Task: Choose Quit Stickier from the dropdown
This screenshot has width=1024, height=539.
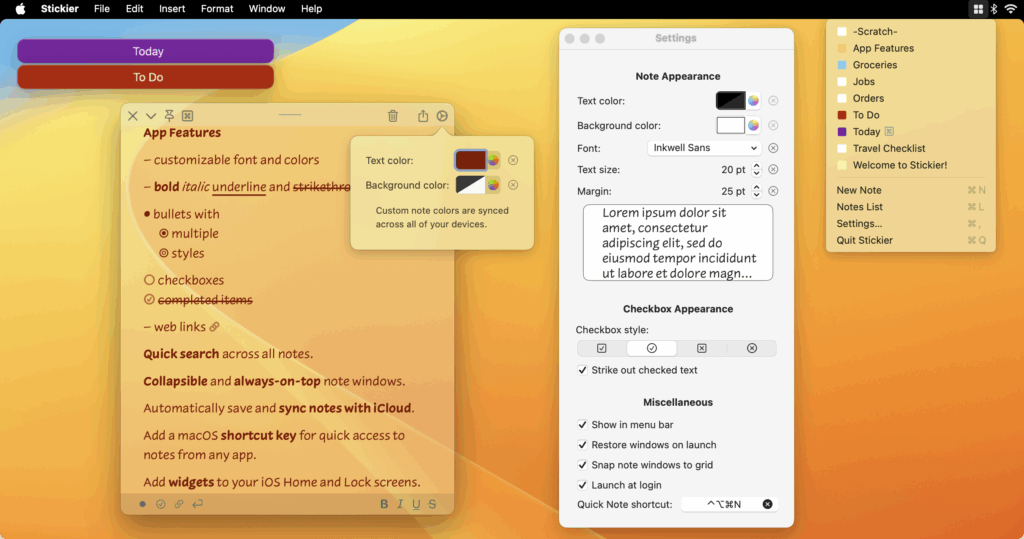Action: pyautogui.click(x=911, y=240)
